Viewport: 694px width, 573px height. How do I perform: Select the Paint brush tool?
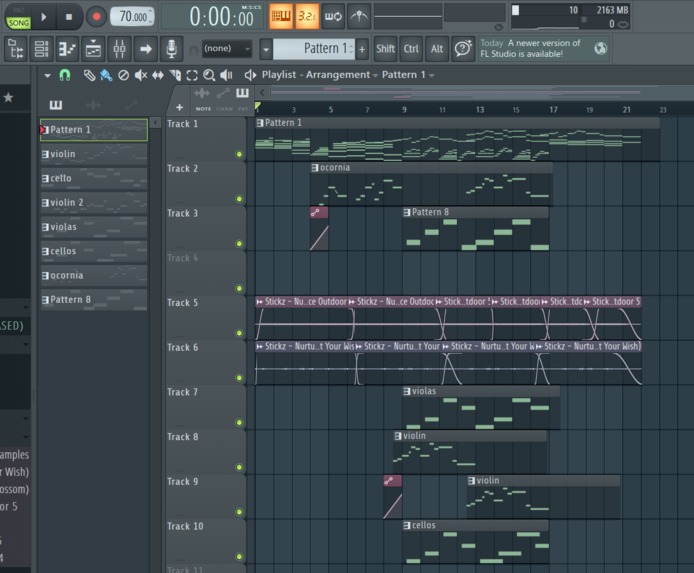[x=106, y=75]
